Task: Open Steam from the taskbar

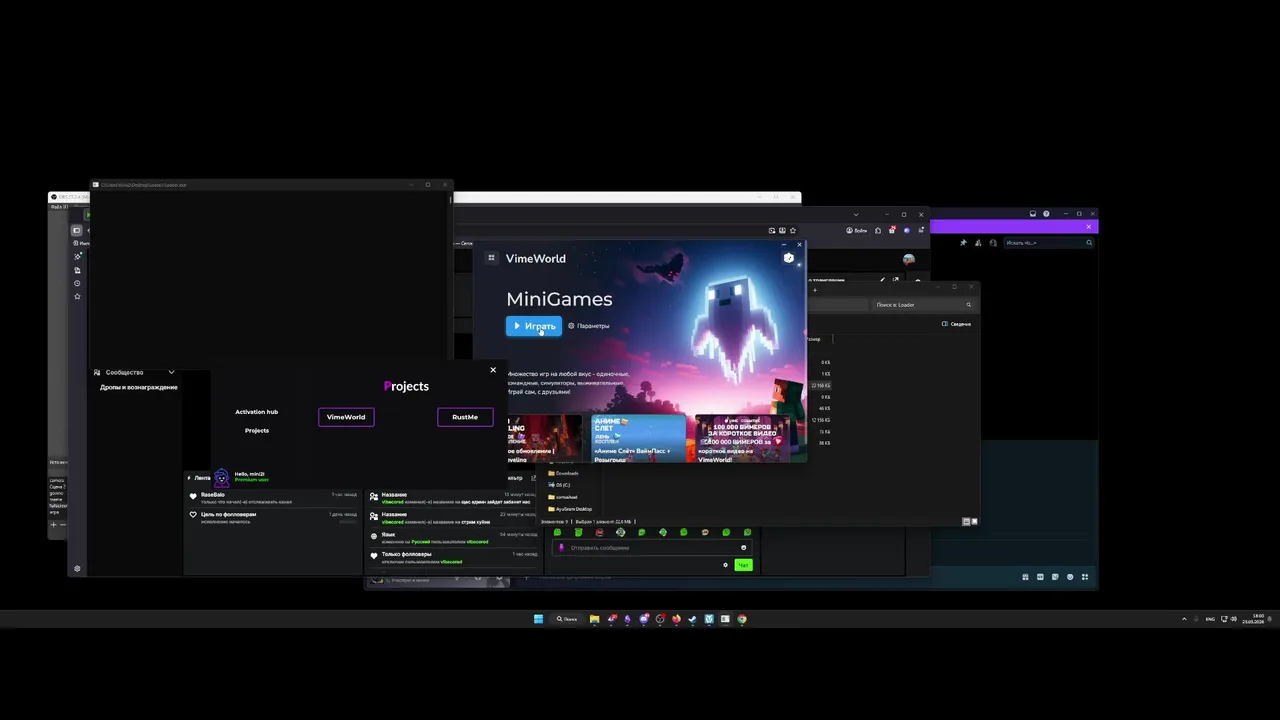Action: [692, 619]
